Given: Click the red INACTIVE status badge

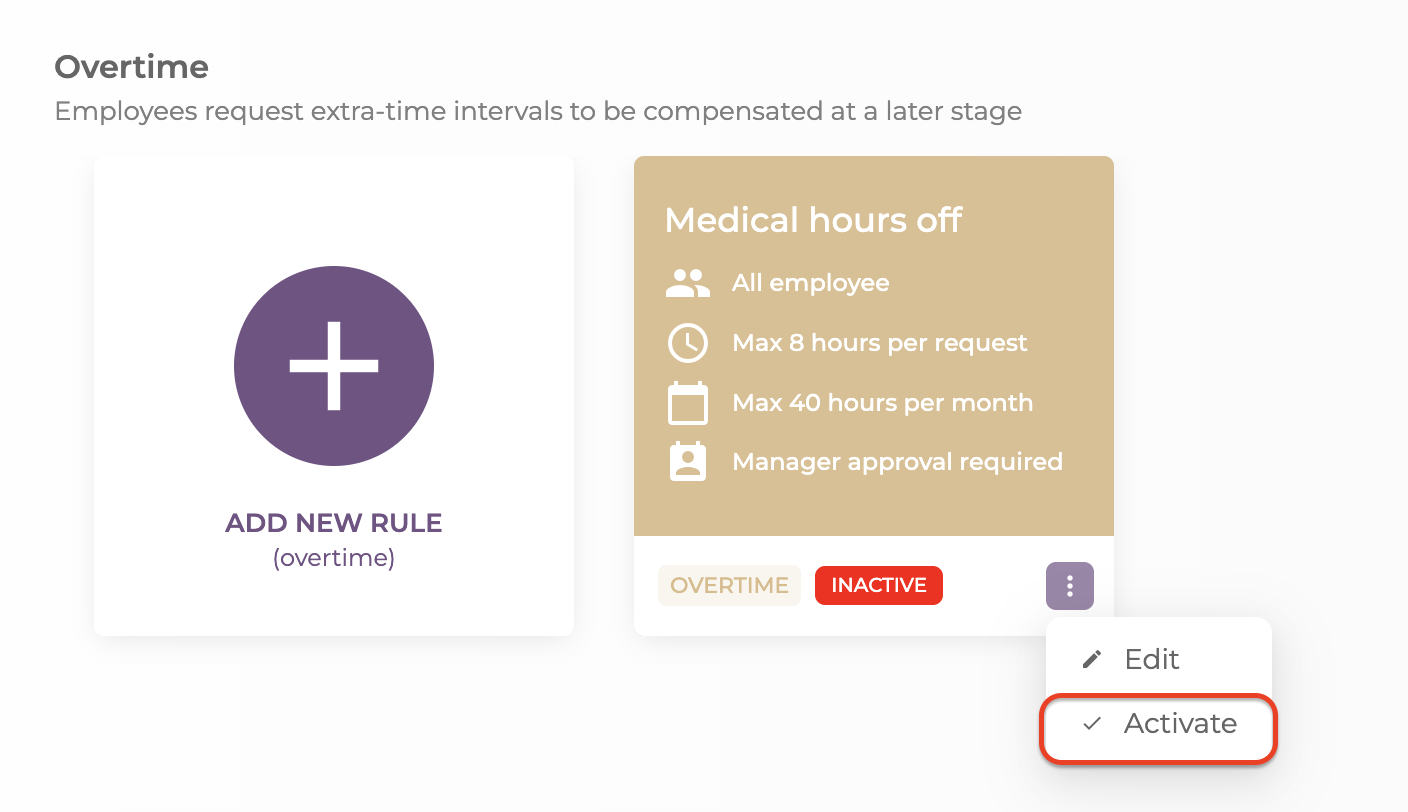Looking at the screenshot, I should [879, 586].
